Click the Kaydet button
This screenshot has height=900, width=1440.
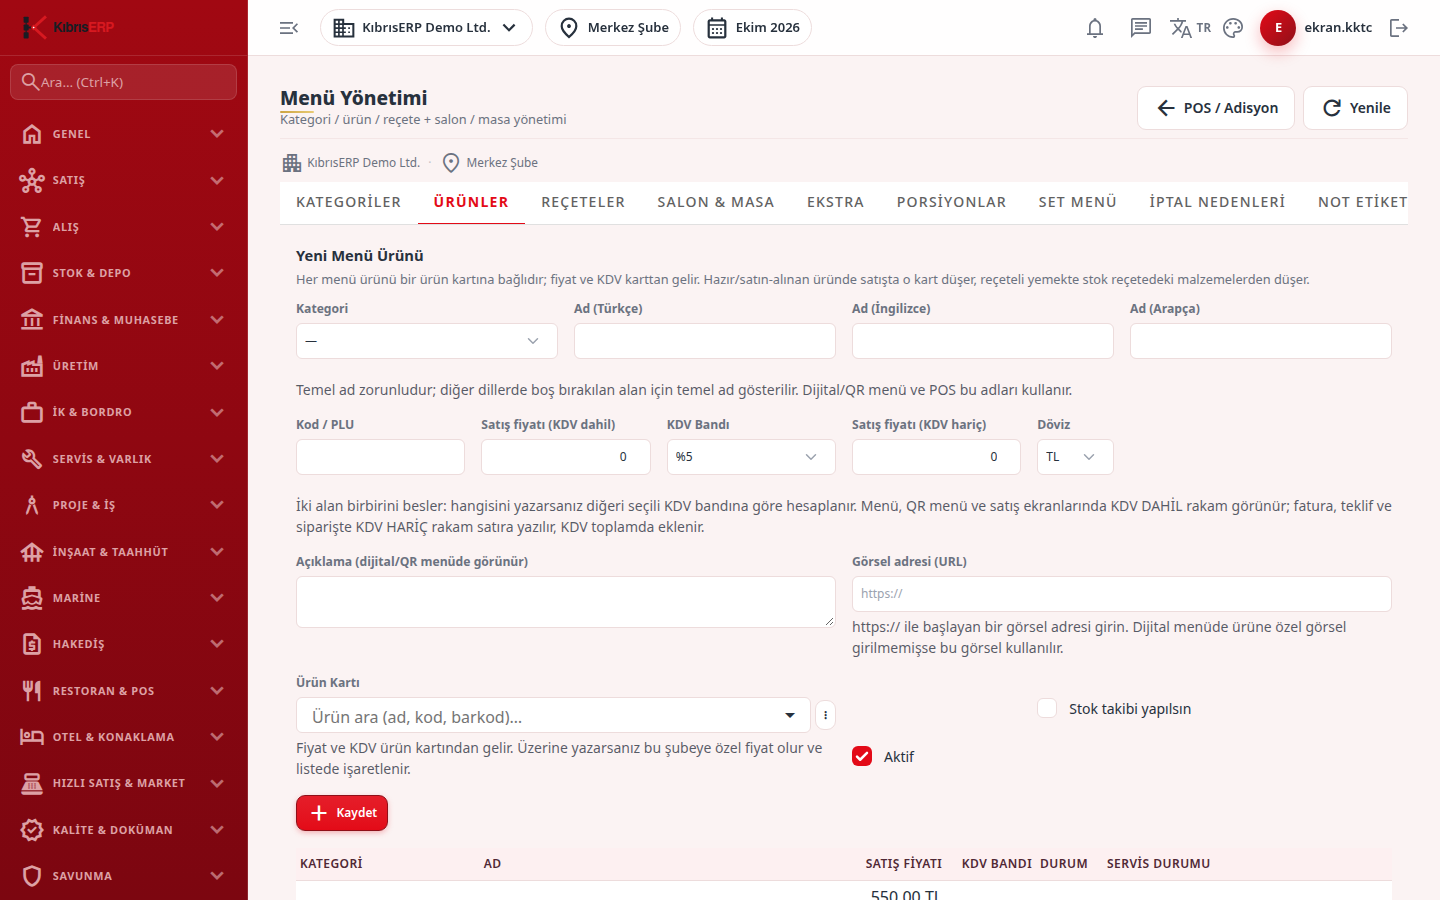click(x=342, y=813)
